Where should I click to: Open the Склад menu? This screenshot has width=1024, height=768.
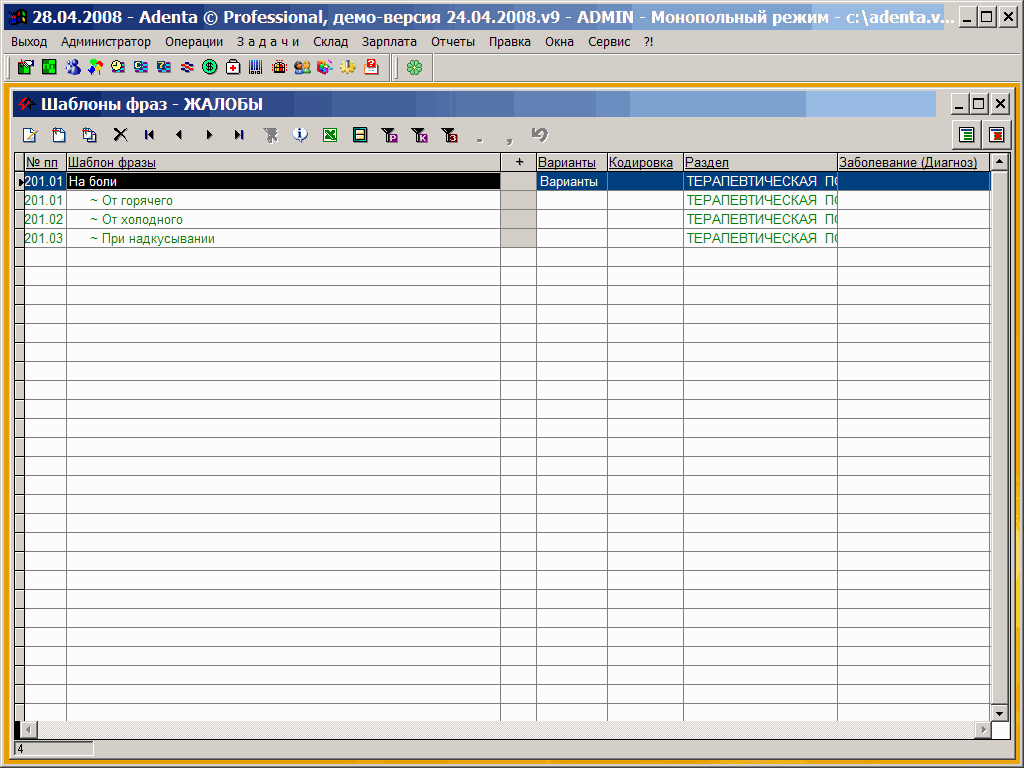pos(330,42)
